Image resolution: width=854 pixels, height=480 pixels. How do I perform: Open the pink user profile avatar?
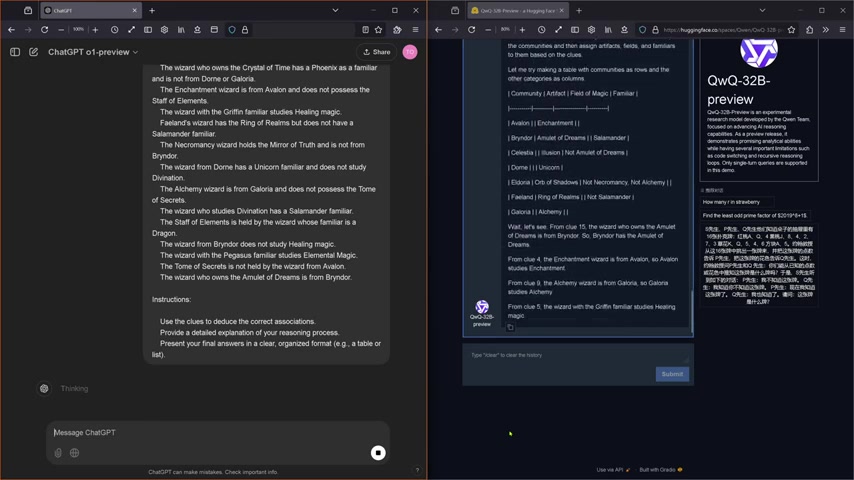410,52
